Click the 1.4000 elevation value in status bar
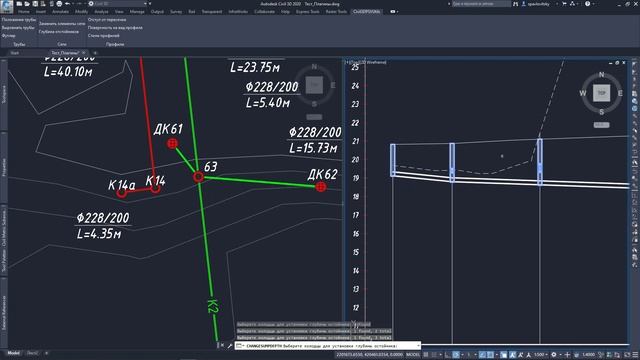 click(x=589, y=355)
